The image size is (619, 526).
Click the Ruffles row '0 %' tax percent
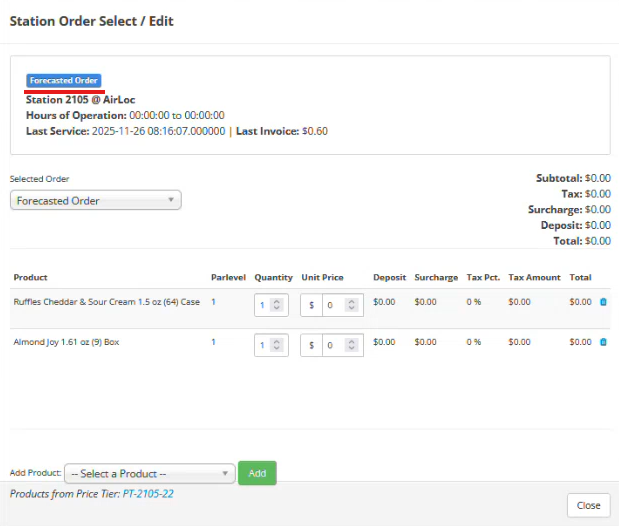pyautogui.click(x=474, y=302)
